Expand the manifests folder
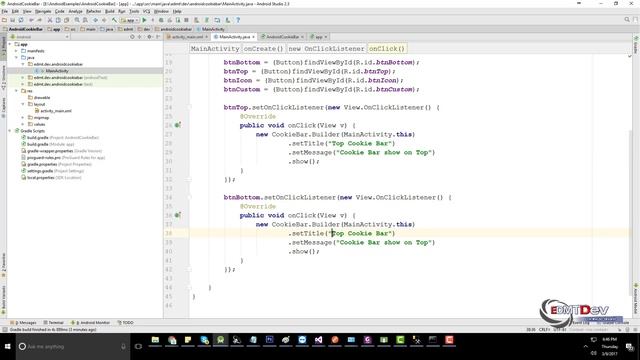 point(16,51)
